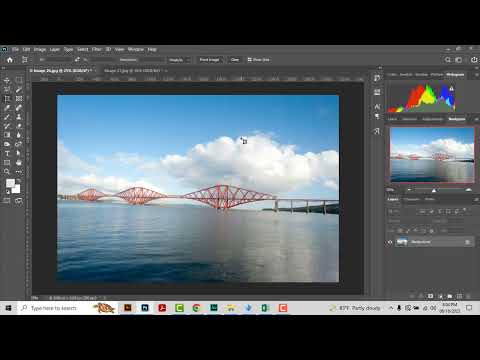The image size is (480, 360).
Task: Open the Edit Toolbar three-dots button
Action: (19, 171)
